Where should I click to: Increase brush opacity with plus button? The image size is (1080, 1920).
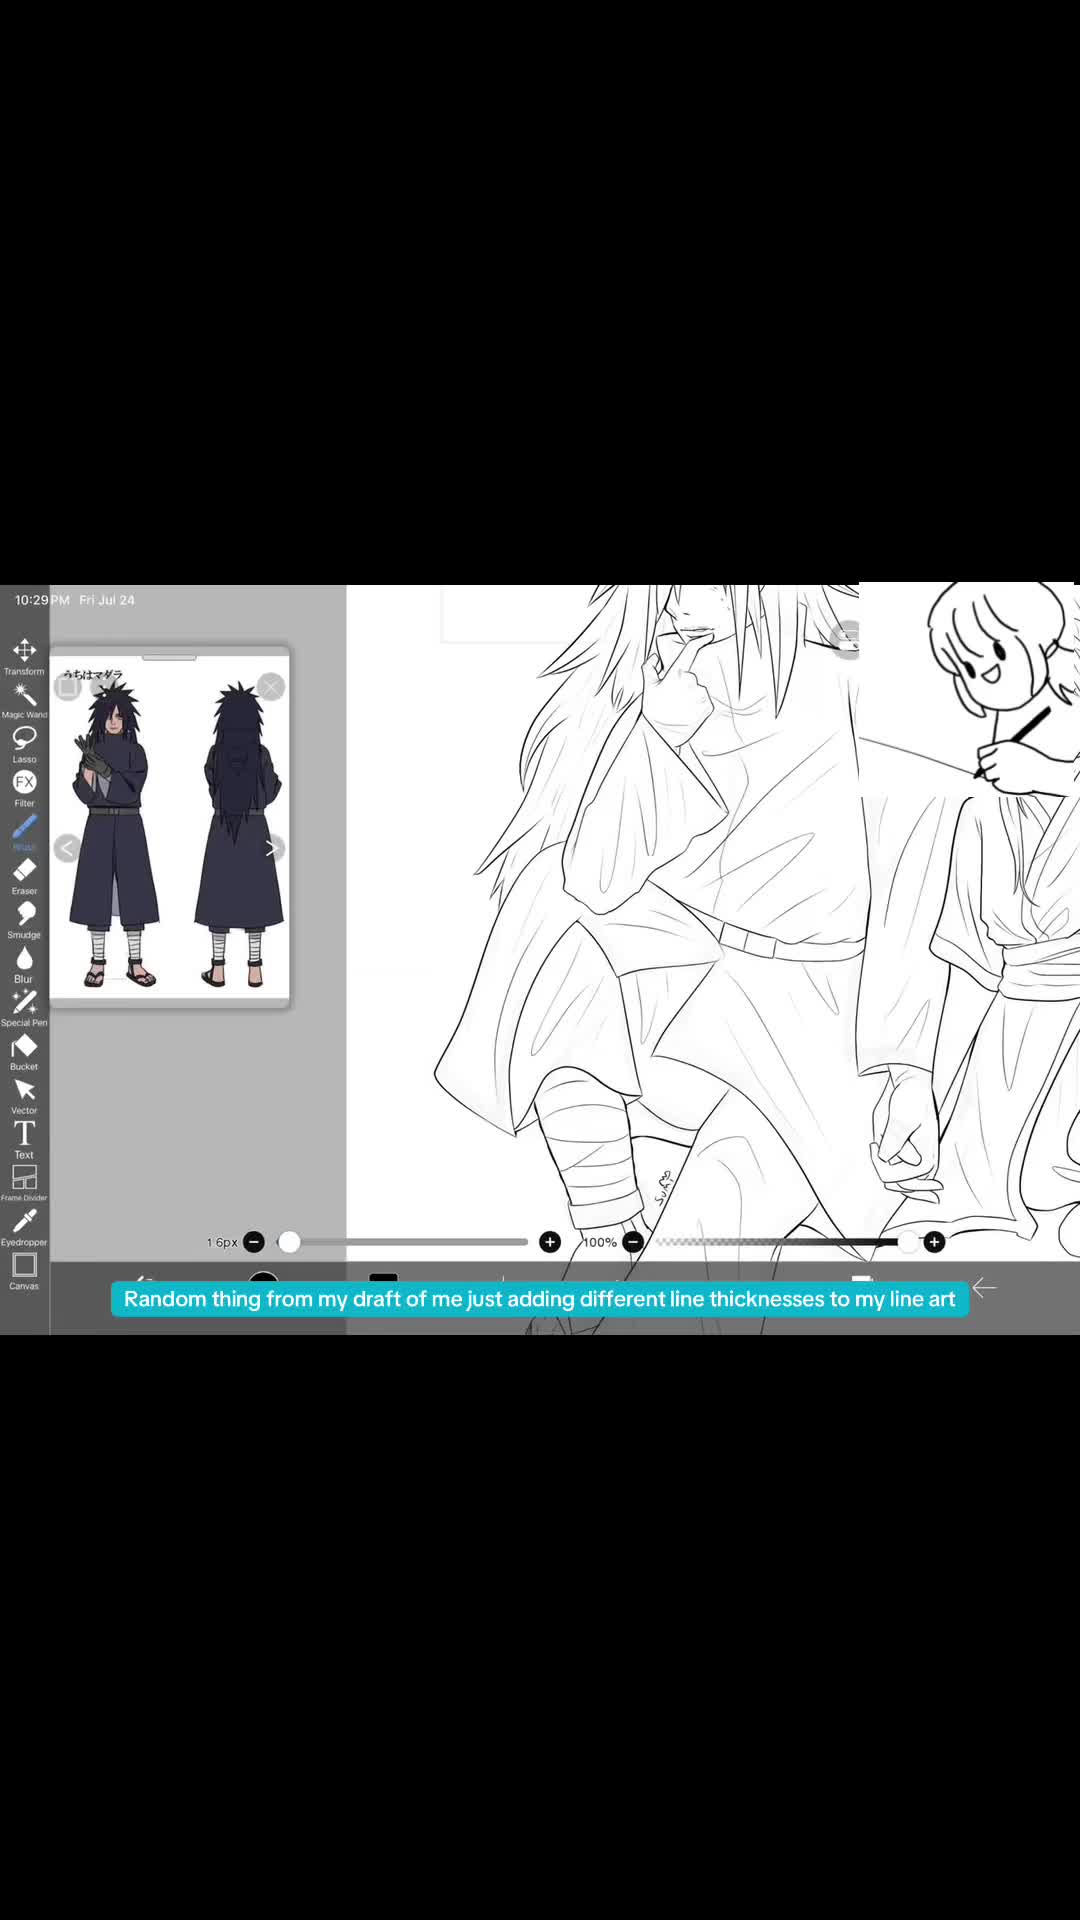point(934,1242)
